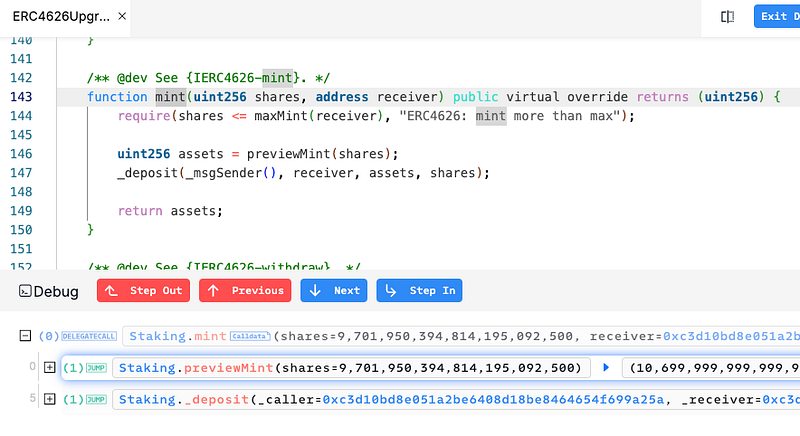Click the Debug terminal icon
Viewport: 800px width, 436px height.
(x=26, y=292)
